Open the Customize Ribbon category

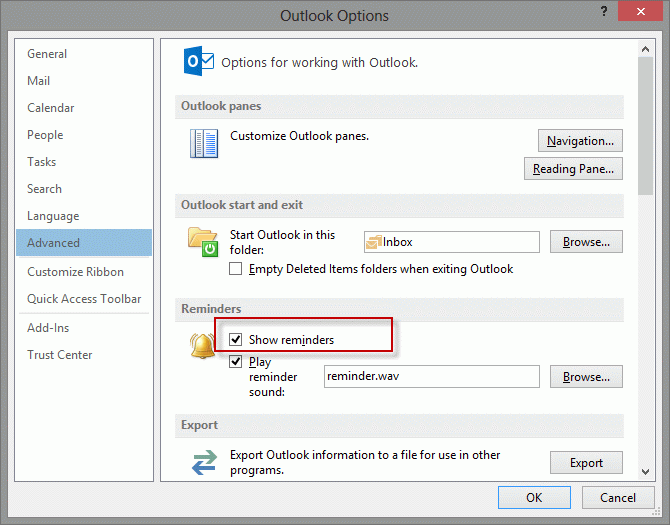[x=84, y=272]
